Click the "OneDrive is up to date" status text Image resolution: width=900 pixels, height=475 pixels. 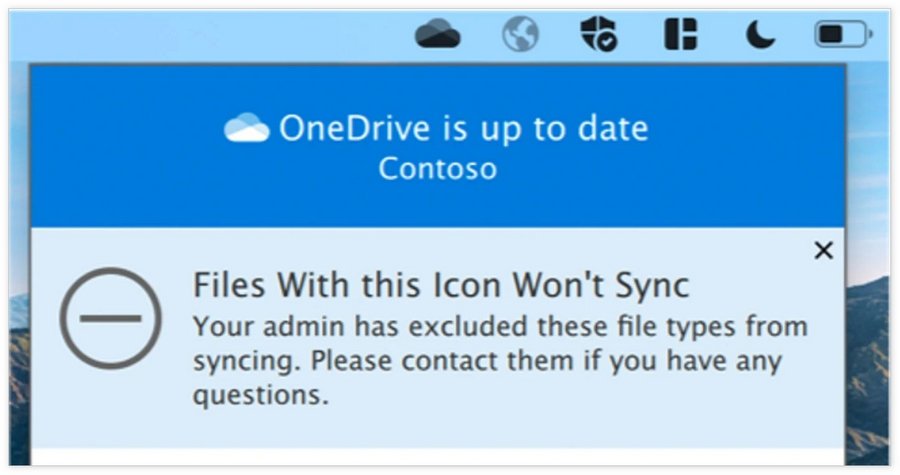coord(463,128)
